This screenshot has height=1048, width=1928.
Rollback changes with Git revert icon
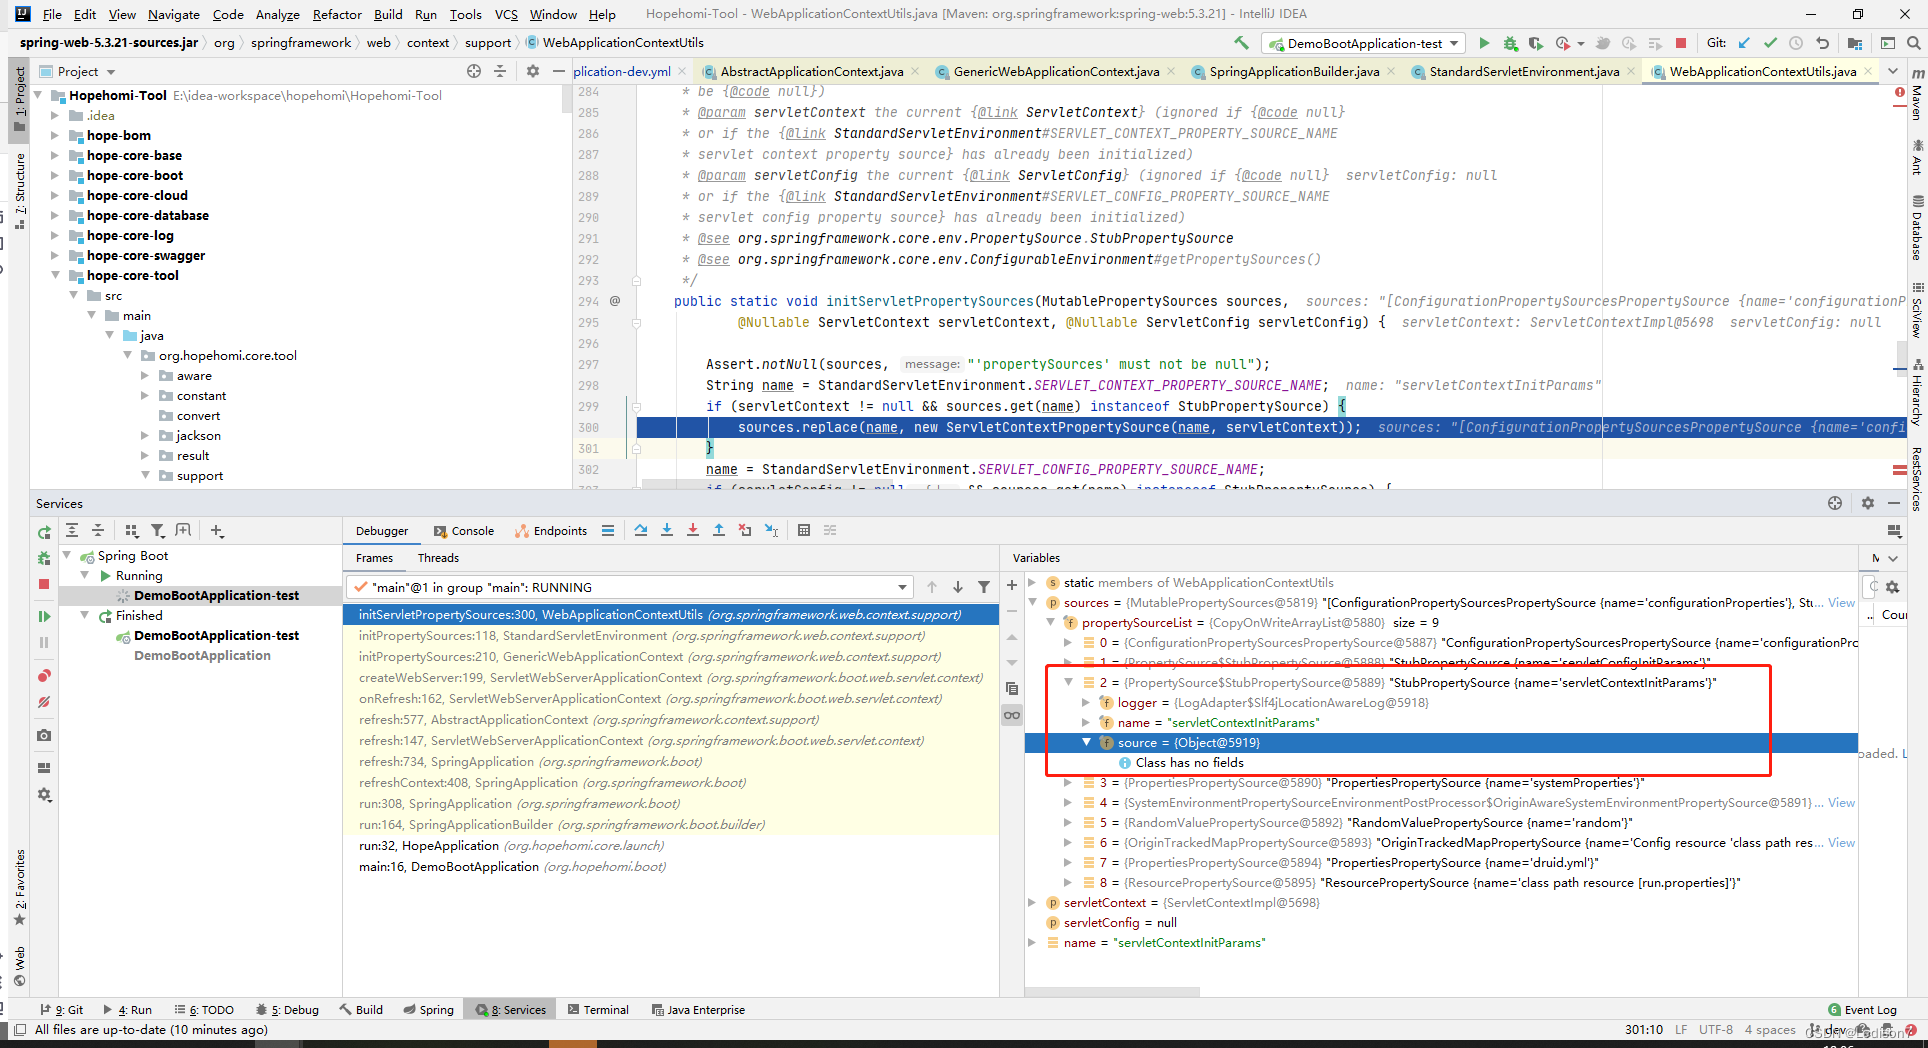[1822, 43]
